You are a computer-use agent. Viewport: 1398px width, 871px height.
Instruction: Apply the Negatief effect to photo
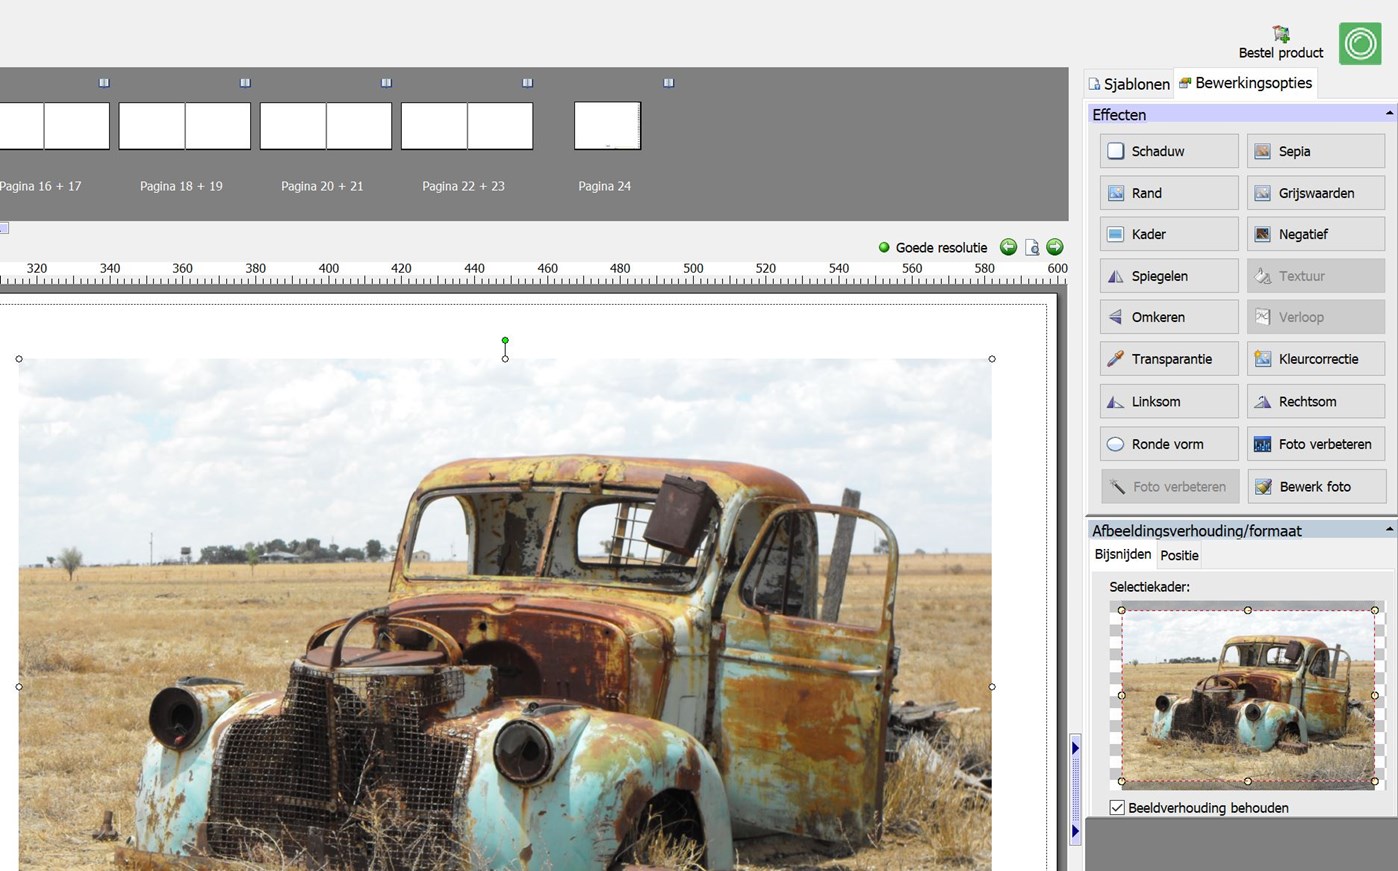click(x=1315, y=234)
